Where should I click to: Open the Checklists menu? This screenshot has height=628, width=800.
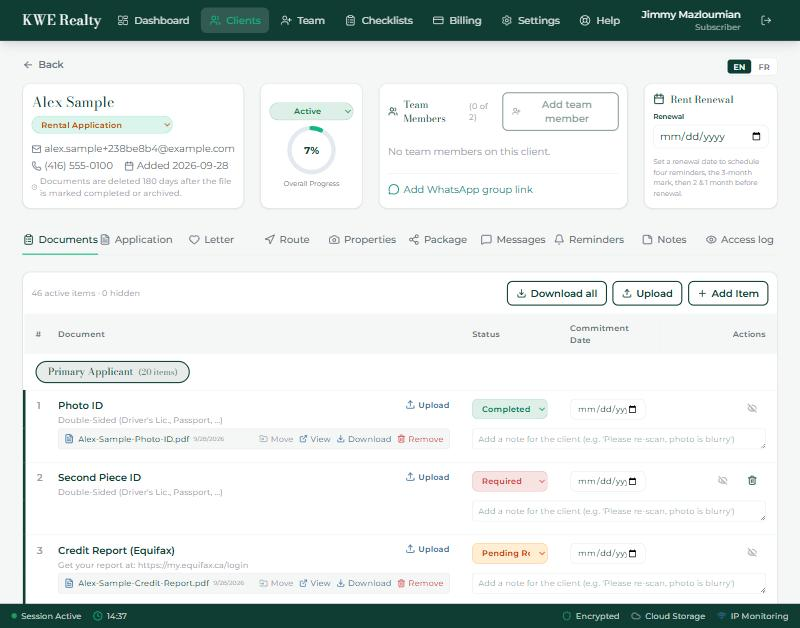pos(380,20)
